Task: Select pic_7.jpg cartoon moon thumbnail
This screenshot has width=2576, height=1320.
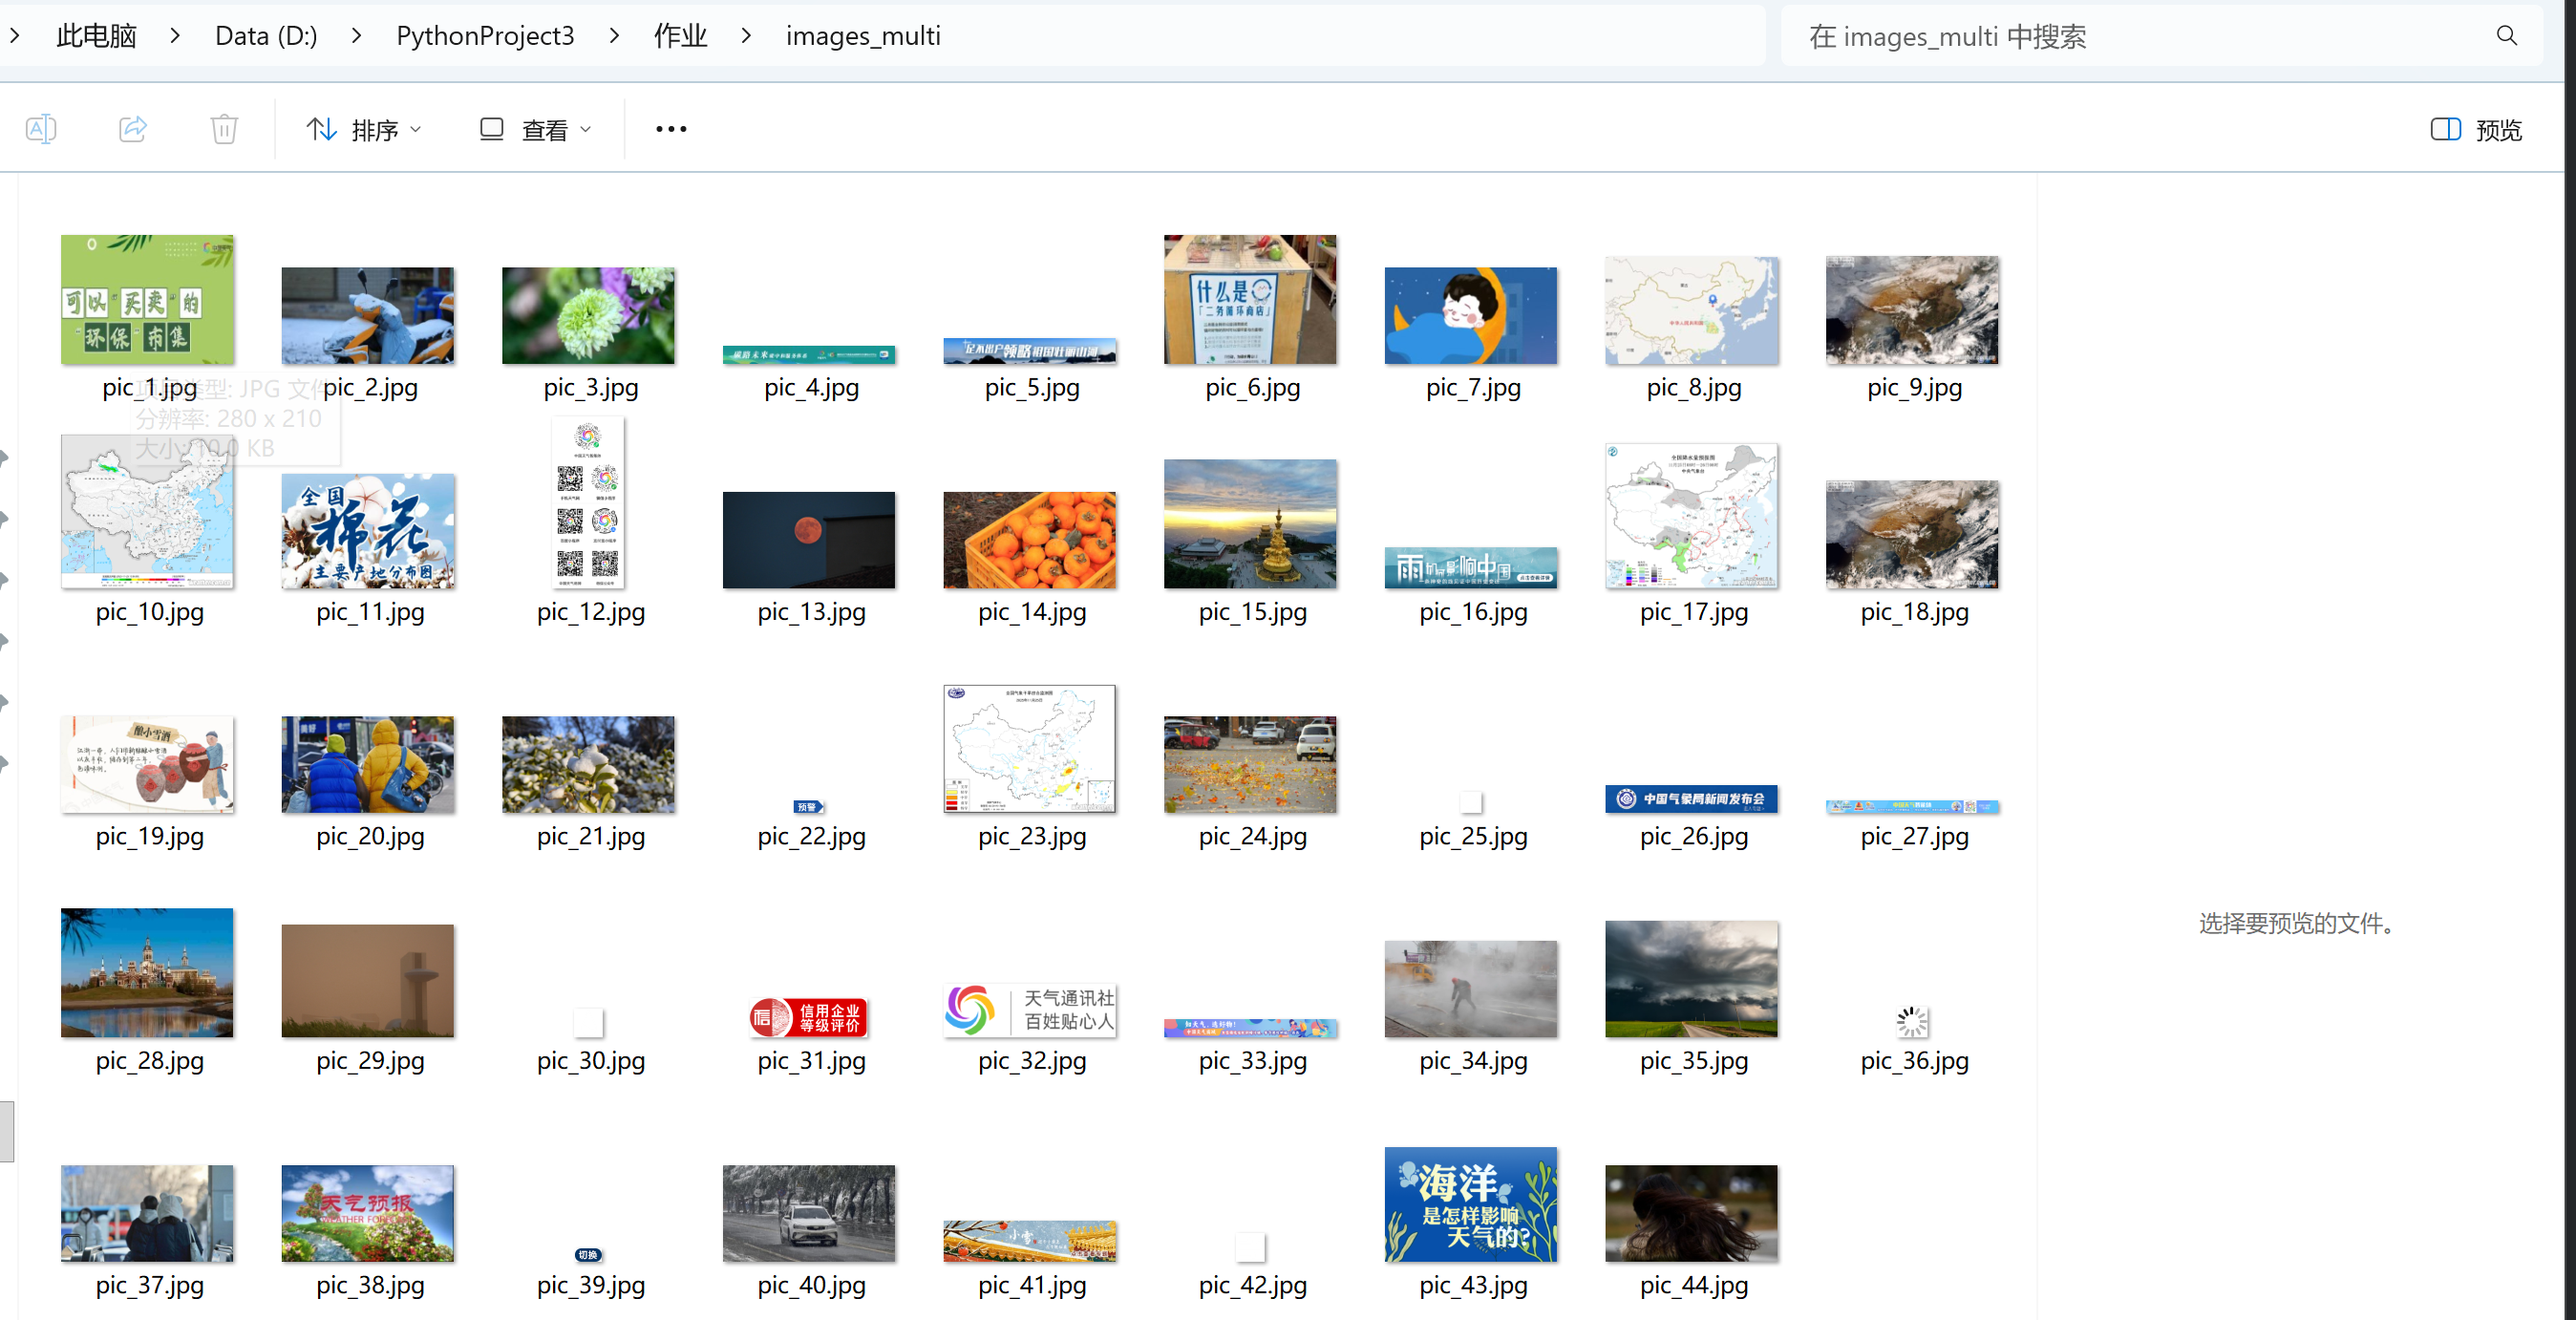Action: pos(1470,315)
